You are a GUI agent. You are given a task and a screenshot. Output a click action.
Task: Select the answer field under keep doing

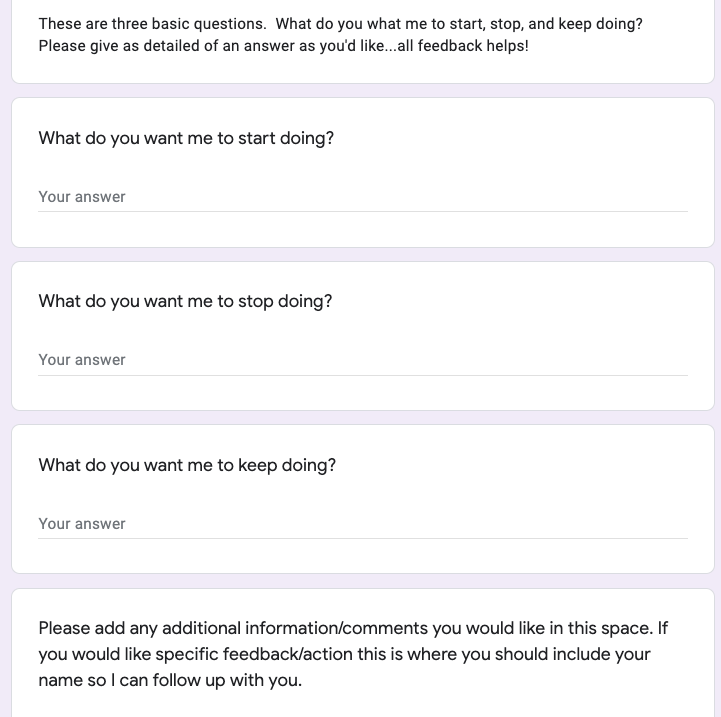tap(362, 524)
